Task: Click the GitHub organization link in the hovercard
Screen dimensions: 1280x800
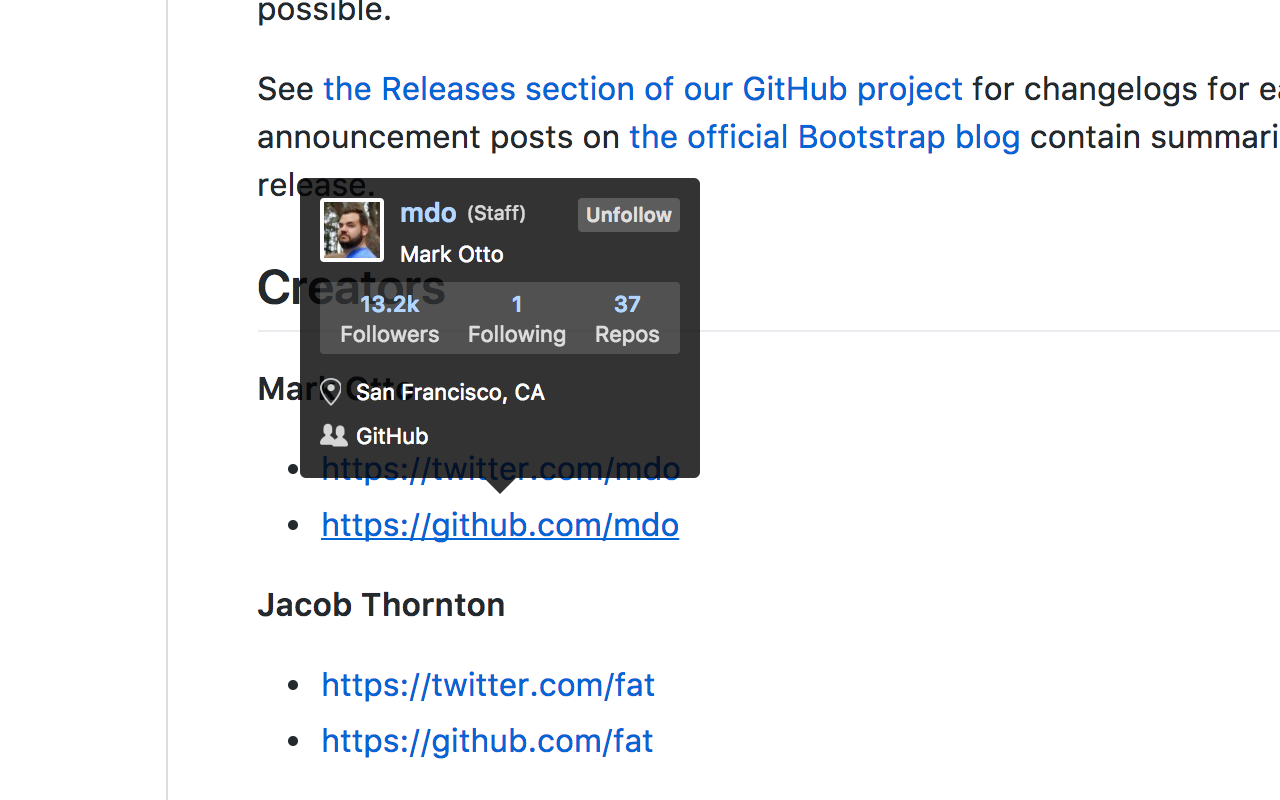Action: click(x=391, y=435)
